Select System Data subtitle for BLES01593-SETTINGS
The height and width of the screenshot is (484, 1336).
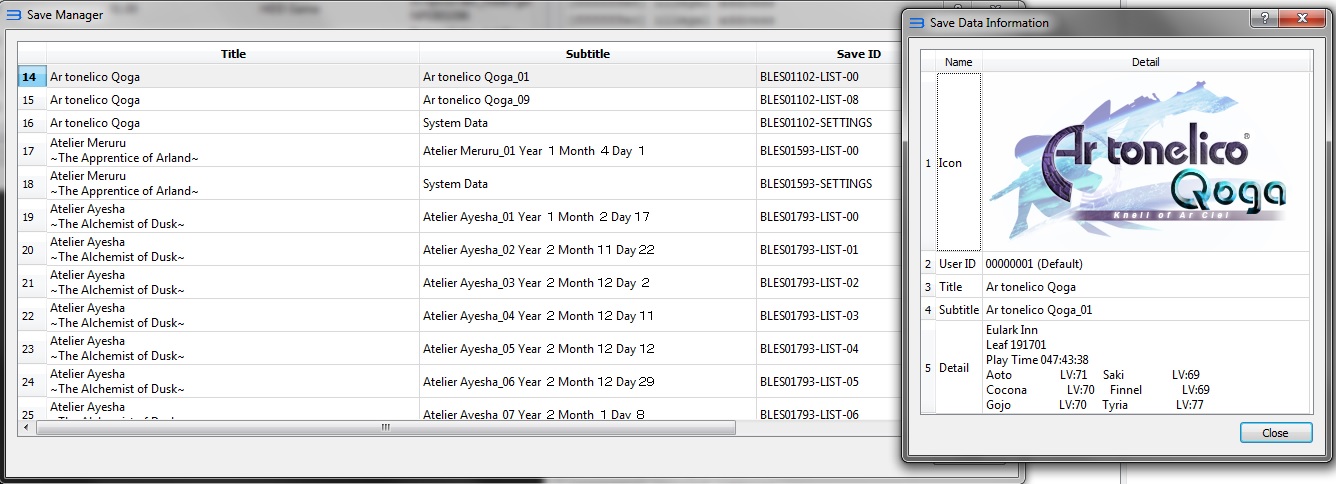tap(587, 184)
